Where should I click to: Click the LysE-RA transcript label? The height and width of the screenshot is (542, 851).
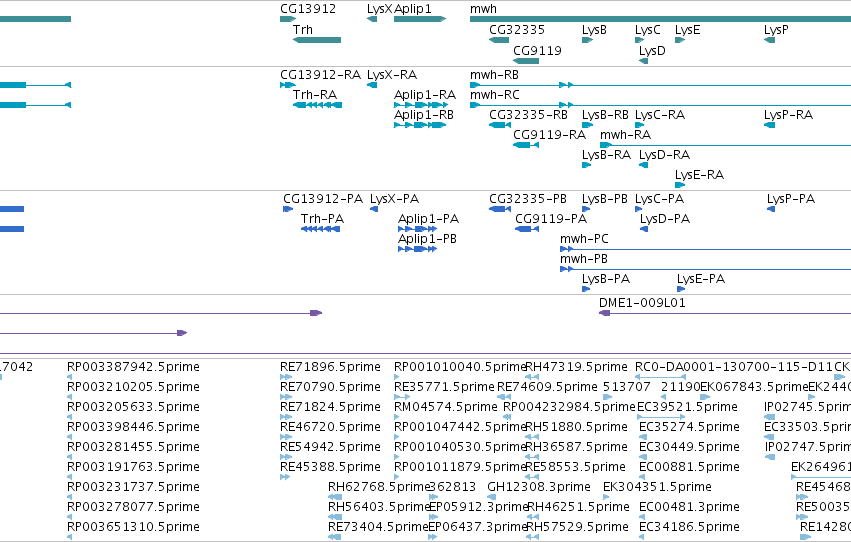[700, 175]
